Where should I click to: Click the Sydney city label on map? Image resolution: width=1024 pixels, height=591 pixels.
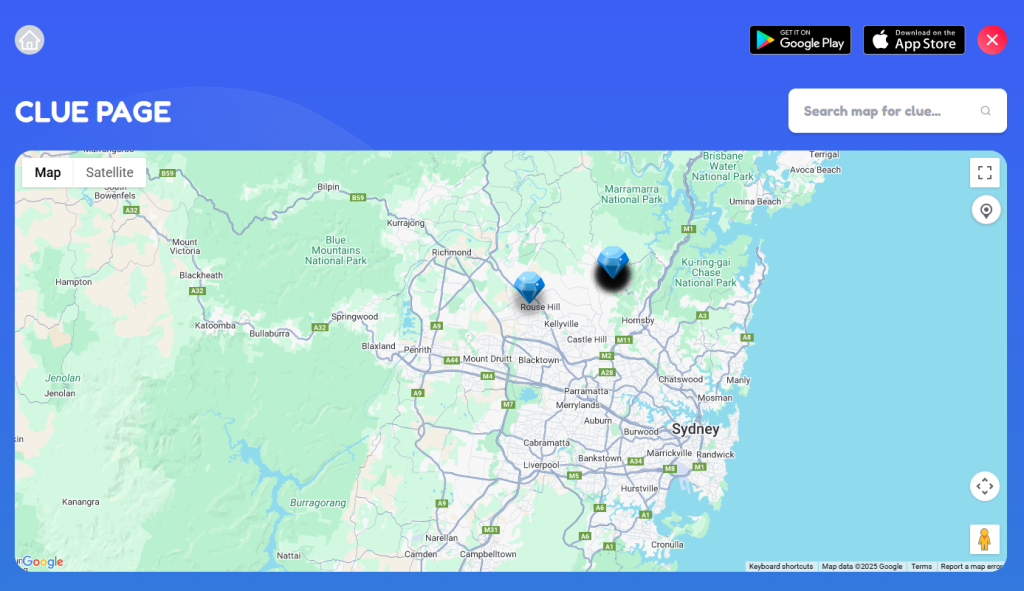click(695, 429)
